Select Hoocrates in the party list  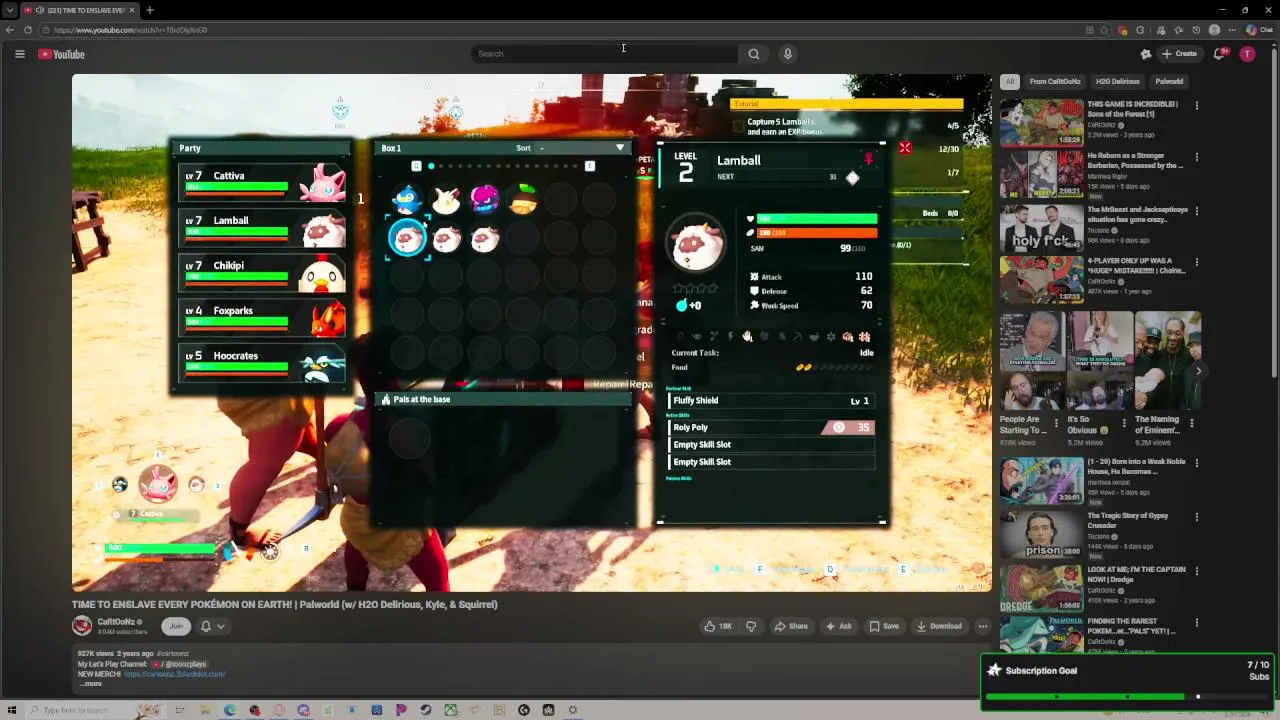tap(263, 363)
